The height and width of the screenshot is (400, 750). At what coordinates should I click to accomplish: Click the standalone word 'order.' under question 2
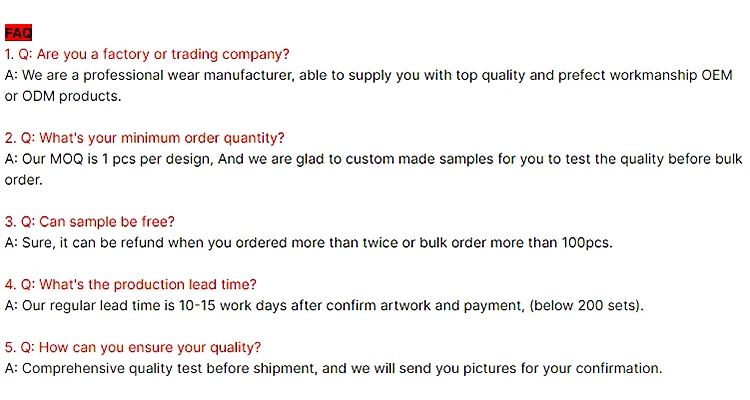(x=24, y=180)
